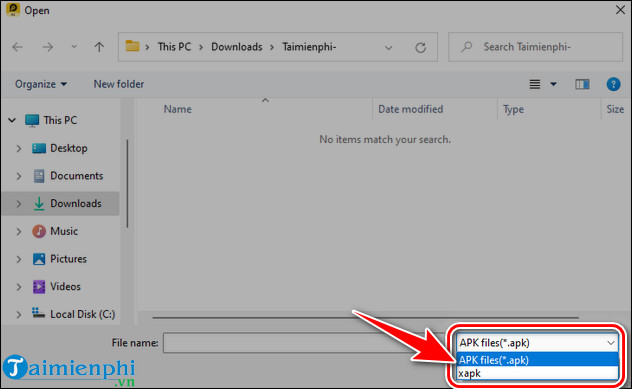Image resolution: width=632 pixels, height=389 pixels.
Task: Click the magnifier search icon
Action: tap(467, 47)
